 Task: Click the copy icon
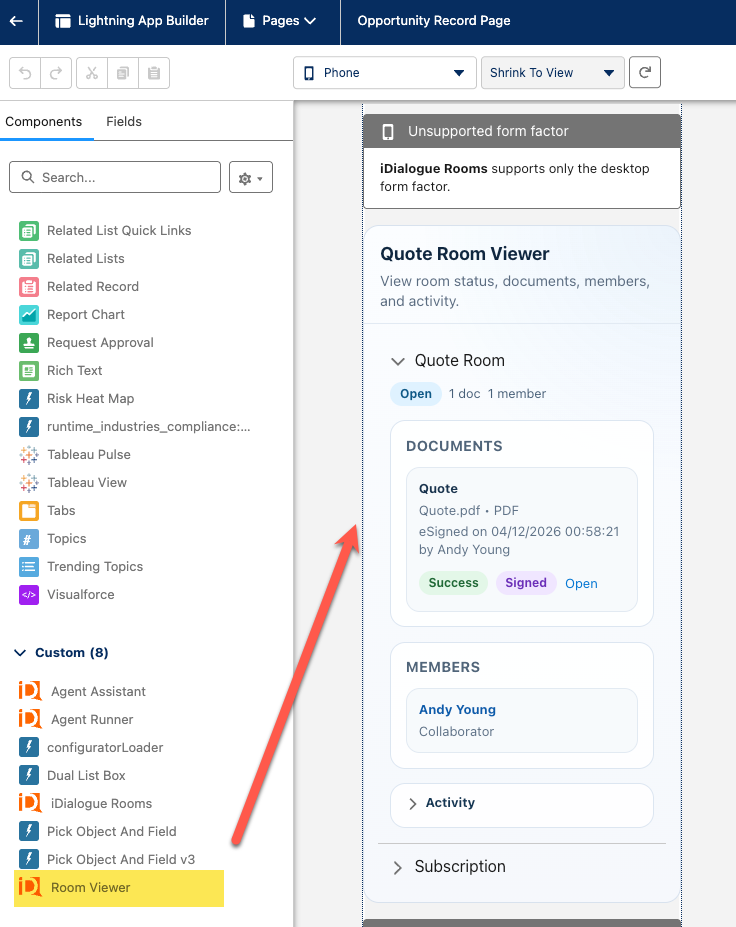[x=123, y=73]
